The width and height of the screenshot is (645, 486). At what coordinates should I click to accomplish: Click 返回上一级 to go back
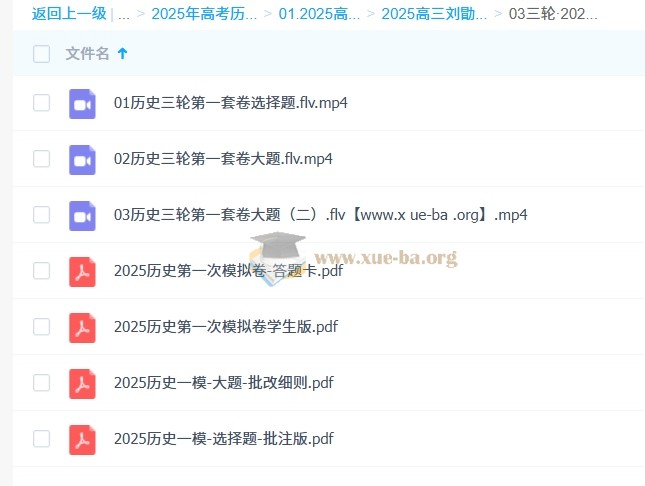tap(68, 14)
